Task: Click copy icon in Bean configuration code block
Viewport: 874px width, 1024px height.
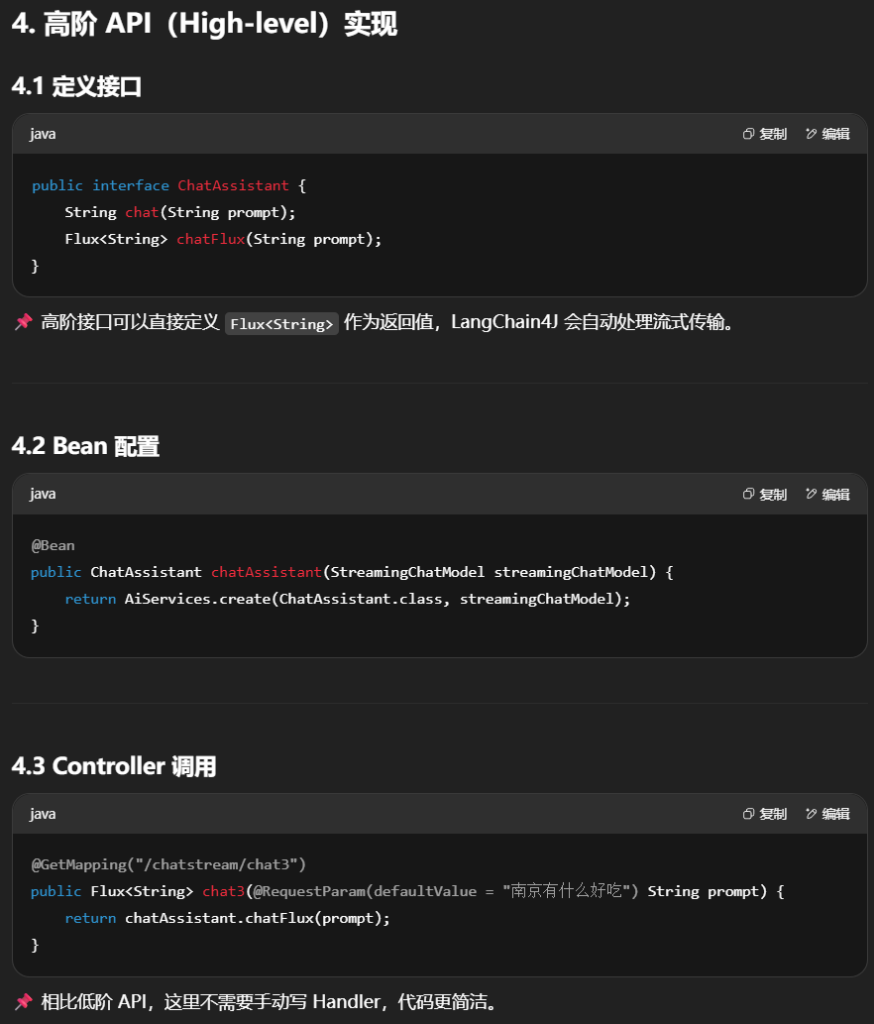Action: click(748, 494)
